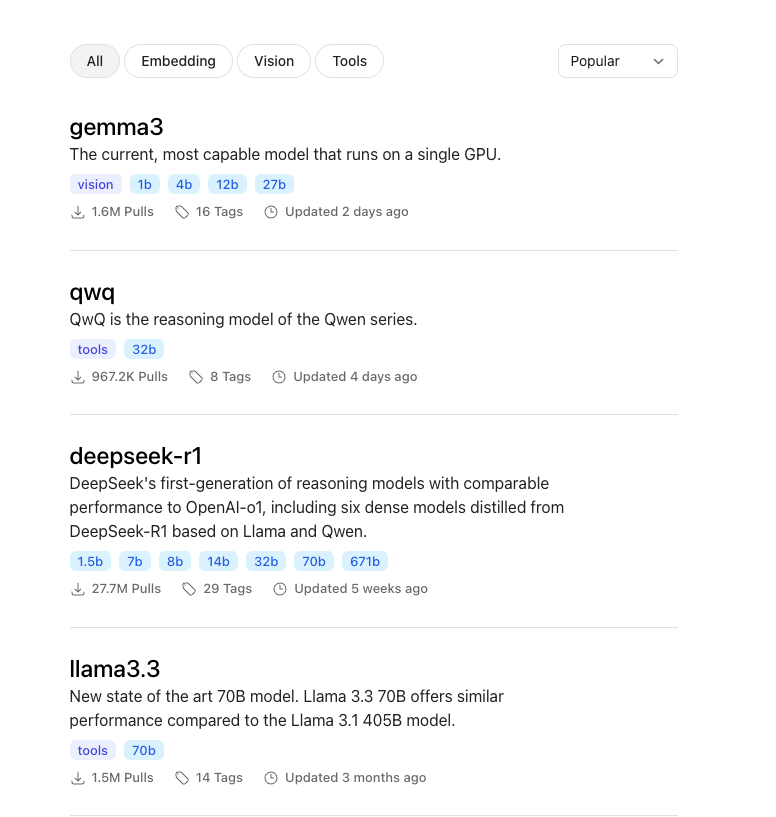
Task: Click the vision tag under gemma3
Action: point(95,184)
